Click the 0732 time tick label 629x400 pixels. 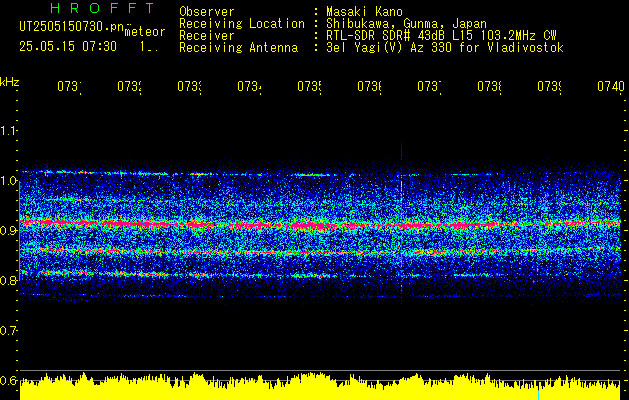tap(130, 86)
